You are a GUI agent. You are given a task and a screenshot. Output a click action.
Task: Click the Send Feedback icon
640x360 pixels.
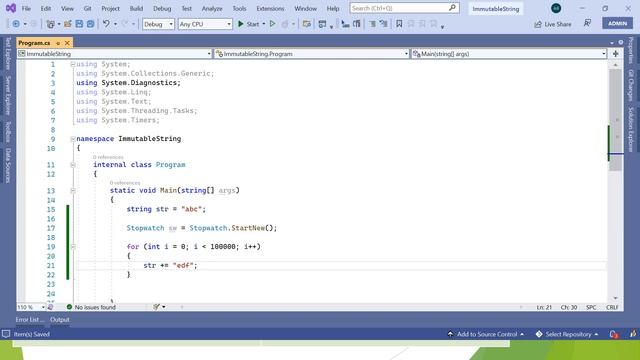click(587, 23)
